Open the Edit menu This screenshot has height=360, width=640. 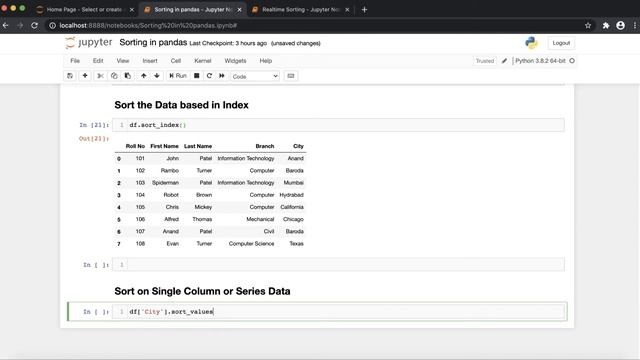pyautogui.click(x=98, y=61)
